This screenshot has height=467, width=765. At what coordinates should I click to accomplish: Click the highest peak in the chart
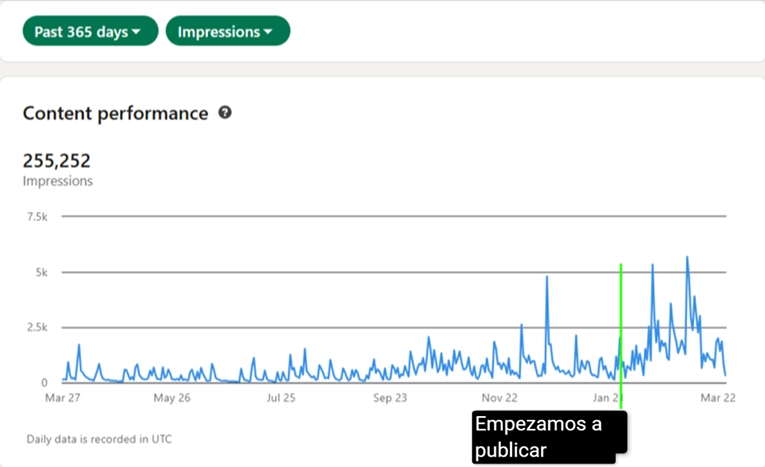687,257
